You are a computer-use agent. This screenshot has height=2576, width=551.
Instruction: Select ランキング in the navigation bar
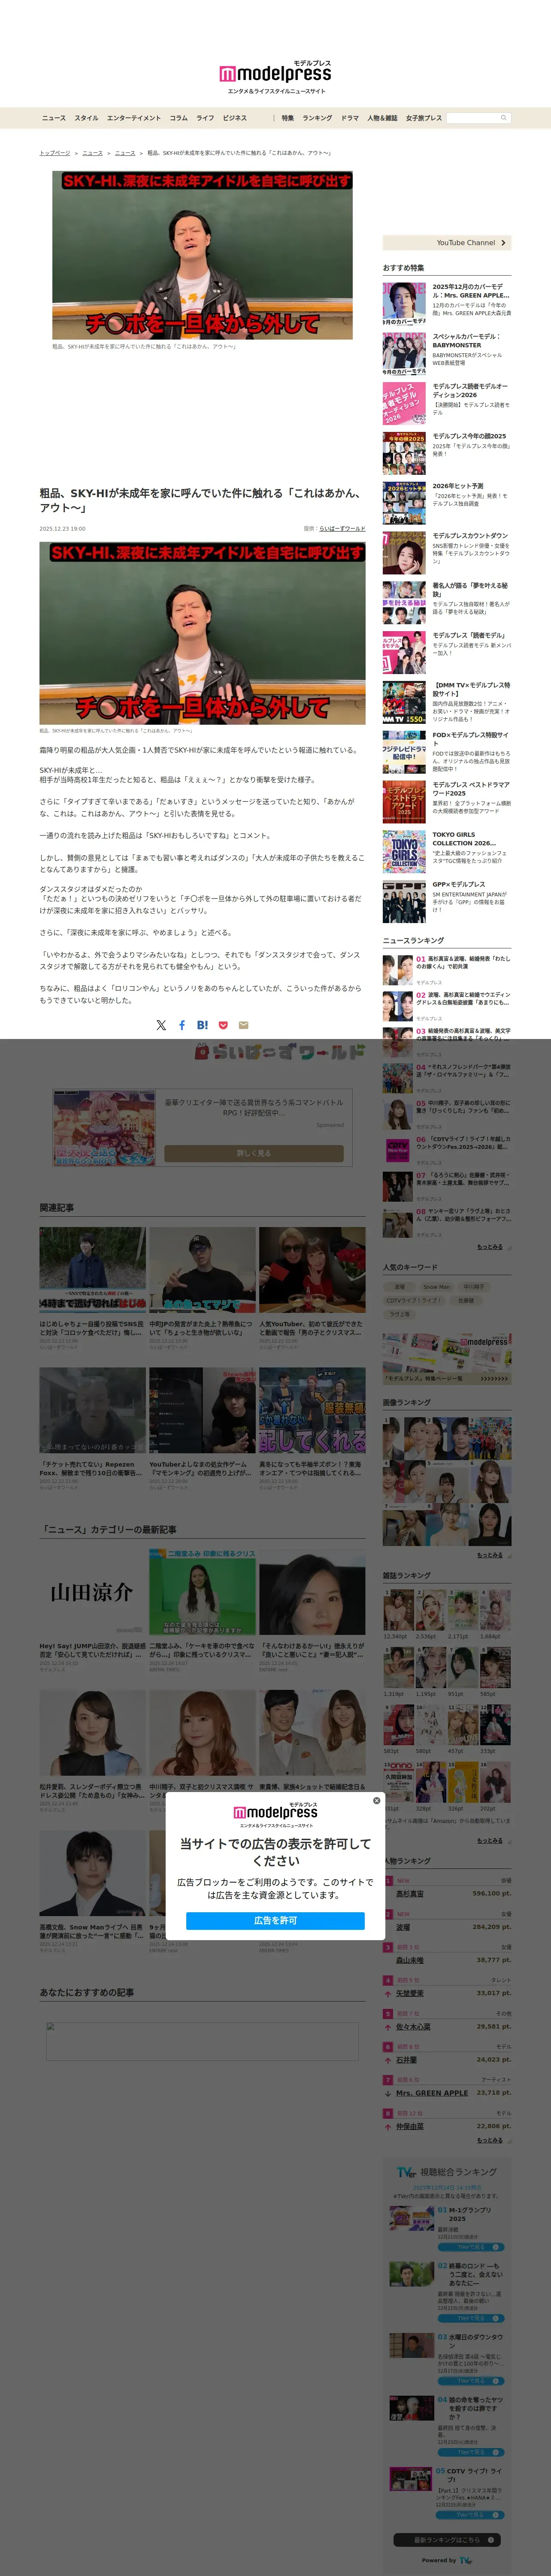tap(317, 118)
